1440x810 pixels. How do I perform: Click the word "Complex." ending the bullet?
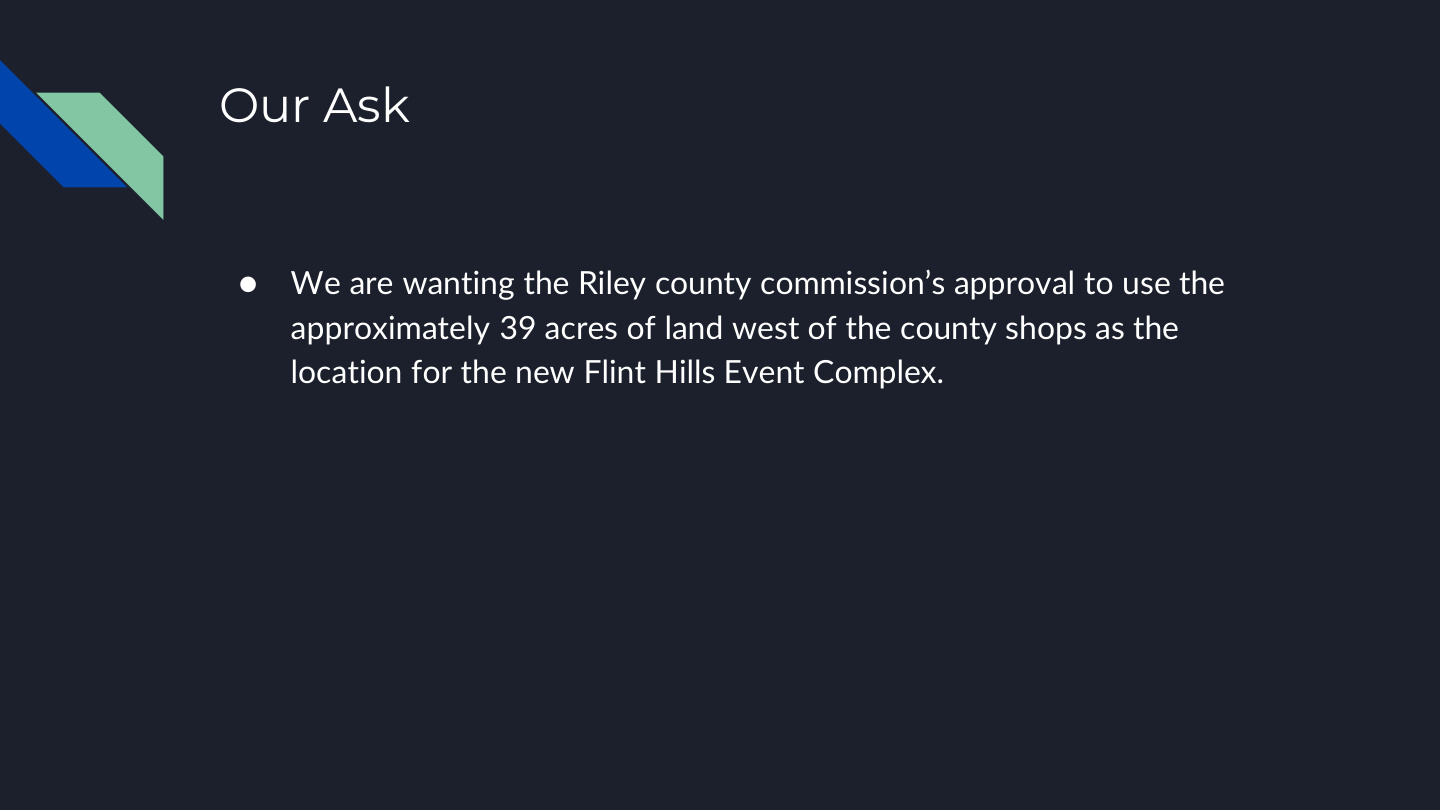point(879,372)
